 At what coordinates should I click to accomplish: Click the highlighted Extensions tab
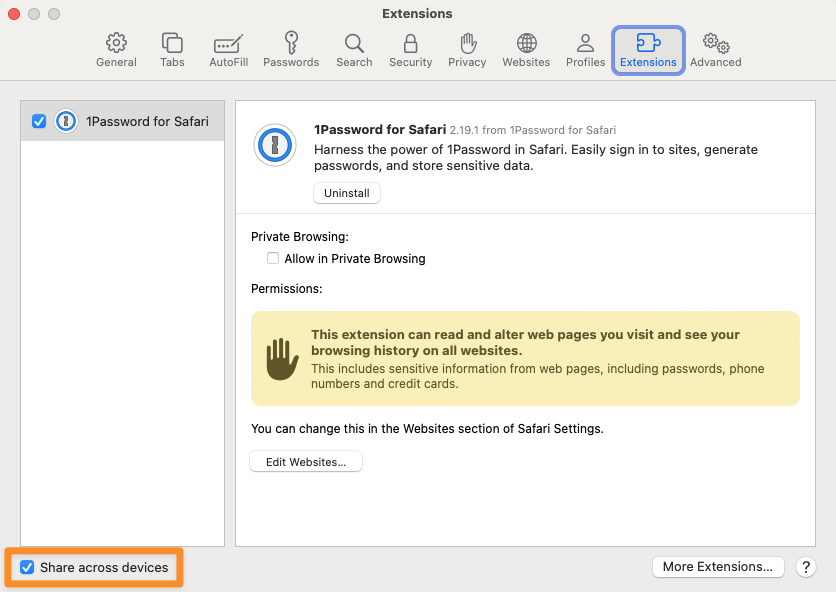click(x=648, y=50)
